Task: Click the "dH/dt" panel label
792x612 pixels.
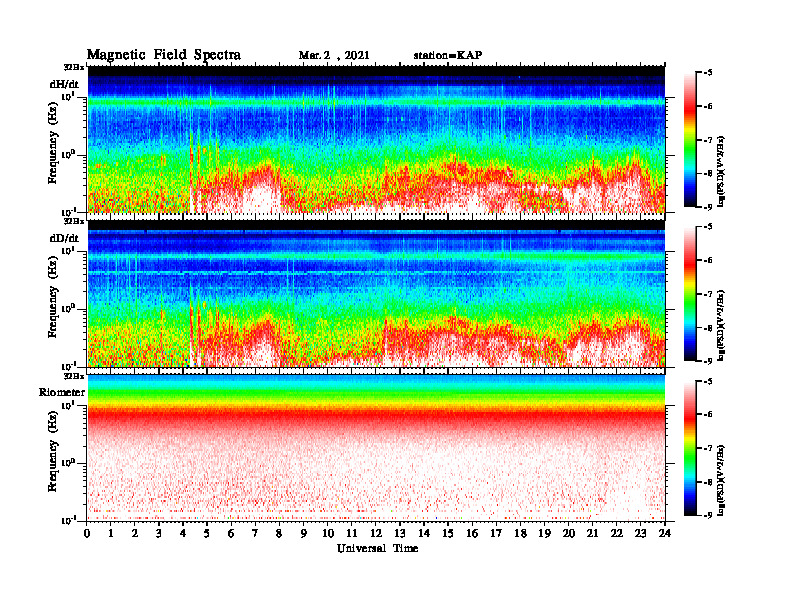Action: click(64, 84)
